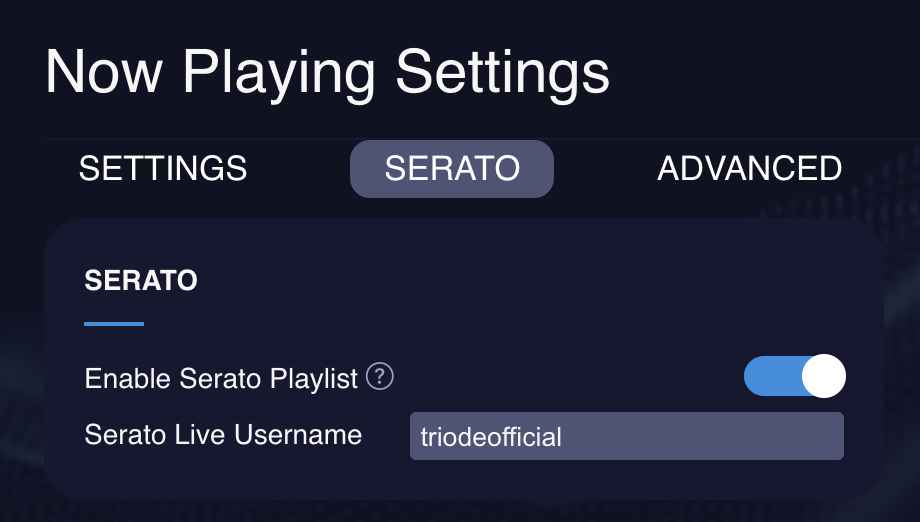Click blue underline beneath SERATO heading
920x522 pixels.
pos(114,324)
